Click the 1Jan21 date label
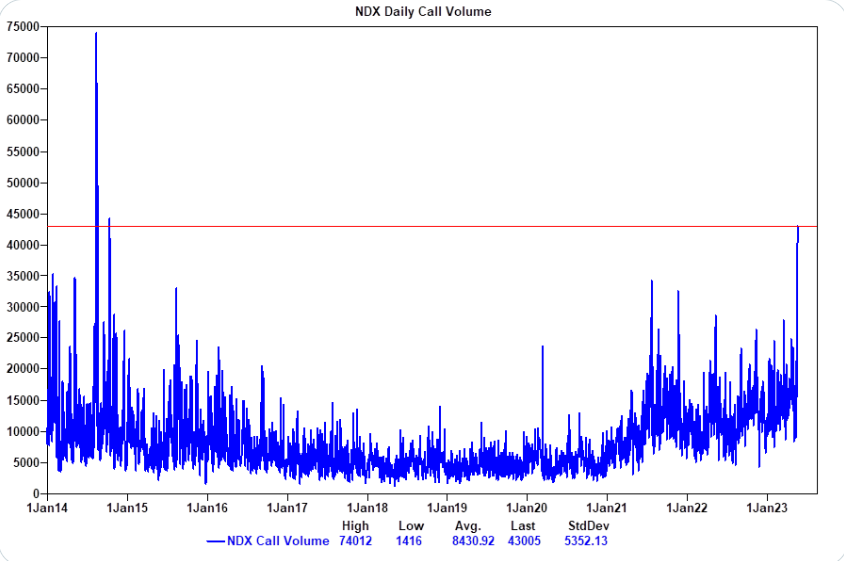Screen dimensions: 844x561 click(x=607, y=508)
